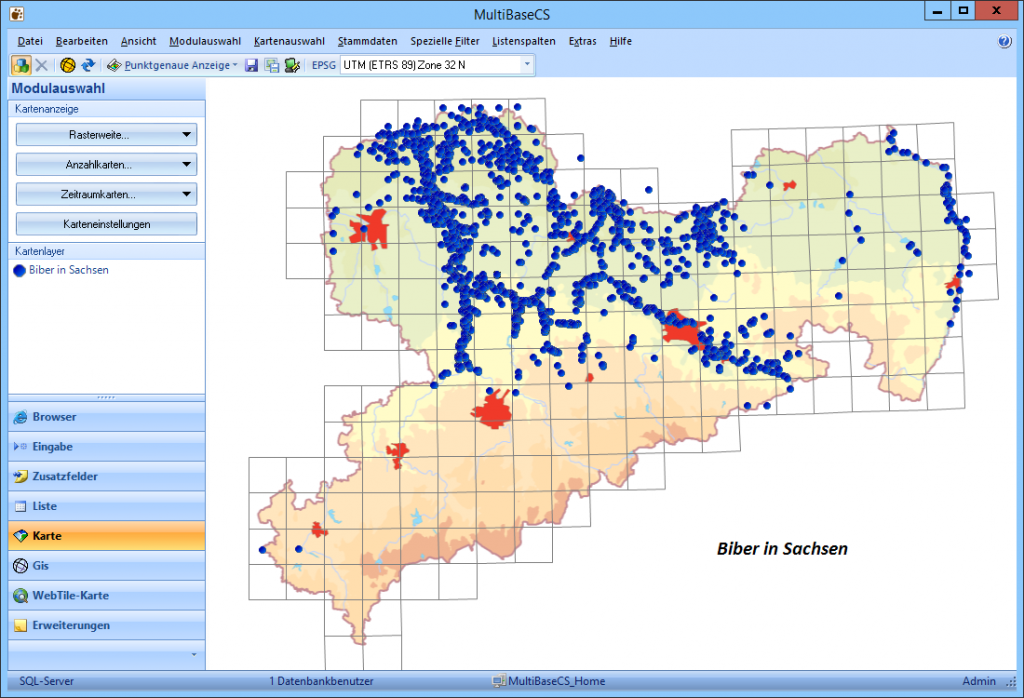The width and height of the screenshot is (1024, 698).
Task: Click the Admin user label in the status bar
Action: [979, 681]
